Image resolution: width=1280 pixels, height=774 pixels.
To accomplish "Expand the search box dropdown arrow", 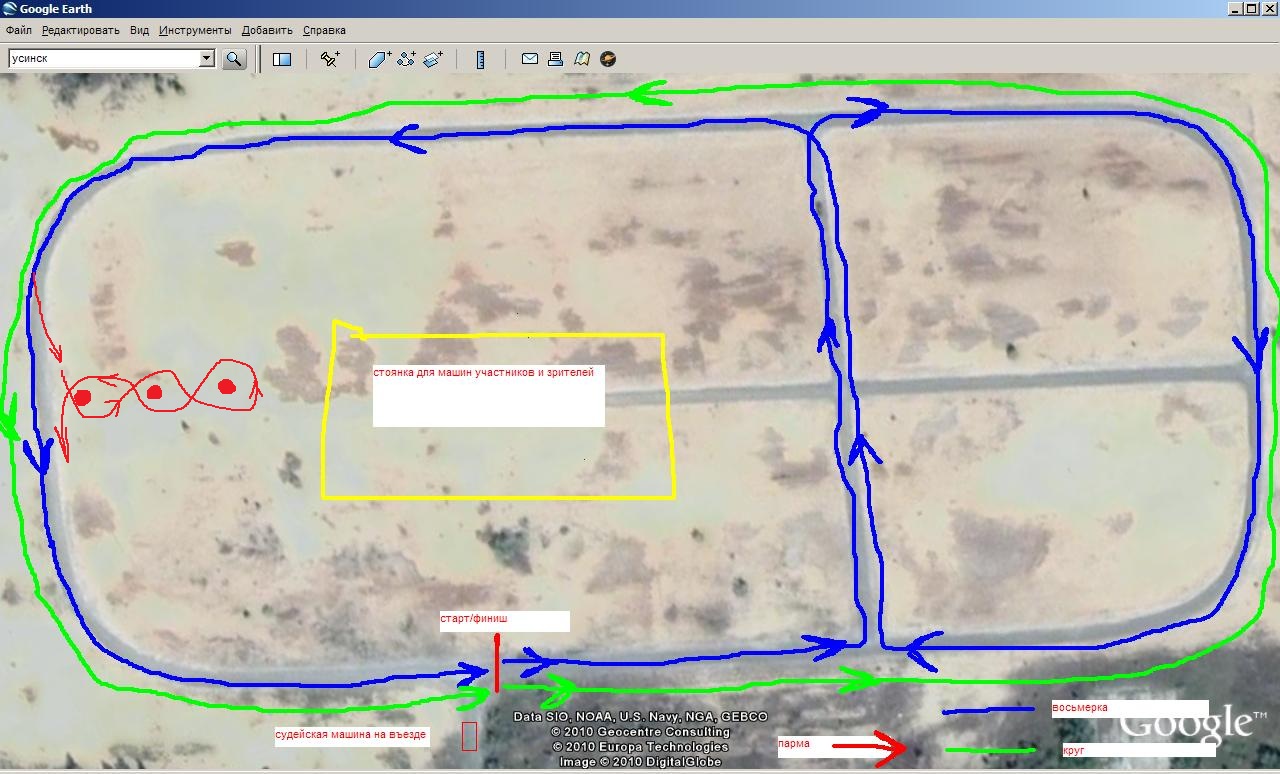I will pos(207,58).
